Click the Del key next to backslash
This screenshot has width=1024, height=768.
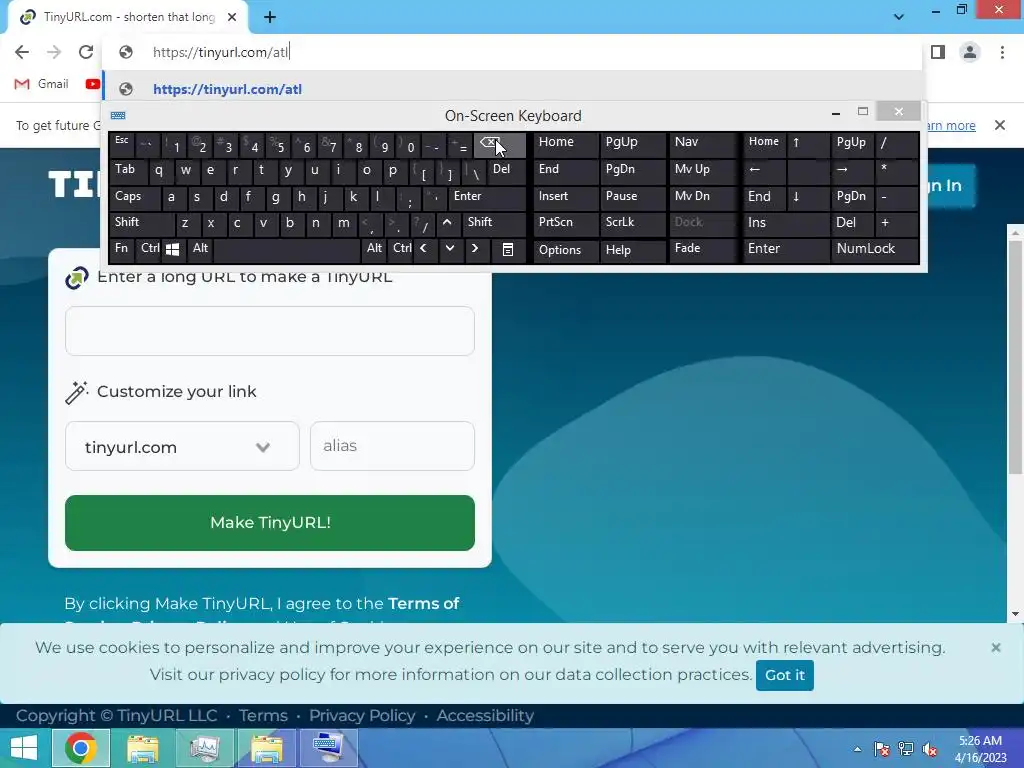[x=506, y=171]
